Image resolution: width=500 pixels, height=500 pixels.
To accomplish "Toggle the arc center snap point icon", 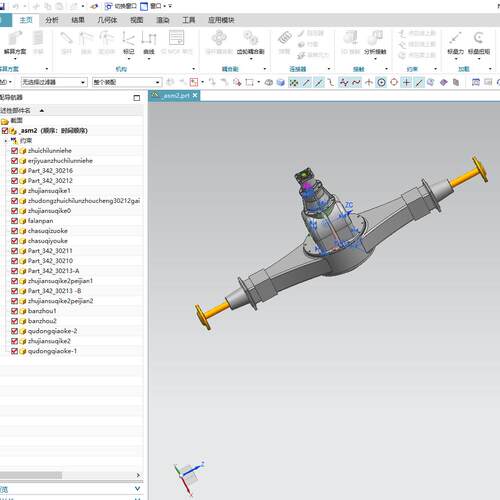I will click(381, 82).
